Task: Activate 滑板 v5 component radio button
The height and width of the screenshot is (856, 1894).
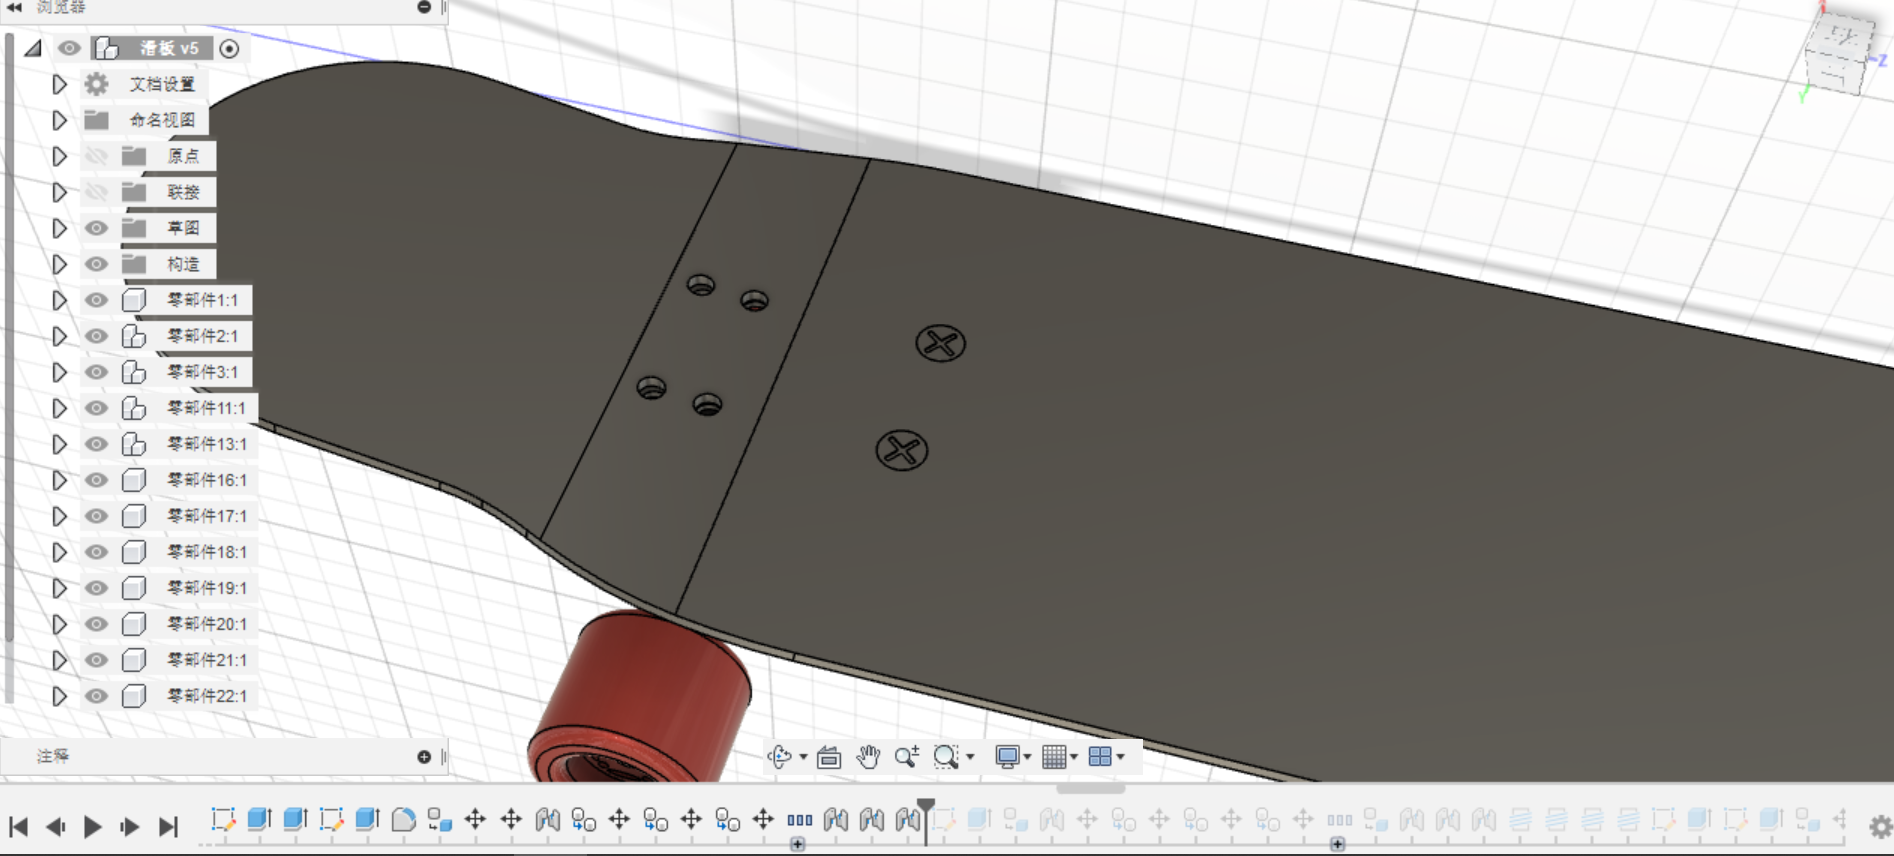Action: 229,49
